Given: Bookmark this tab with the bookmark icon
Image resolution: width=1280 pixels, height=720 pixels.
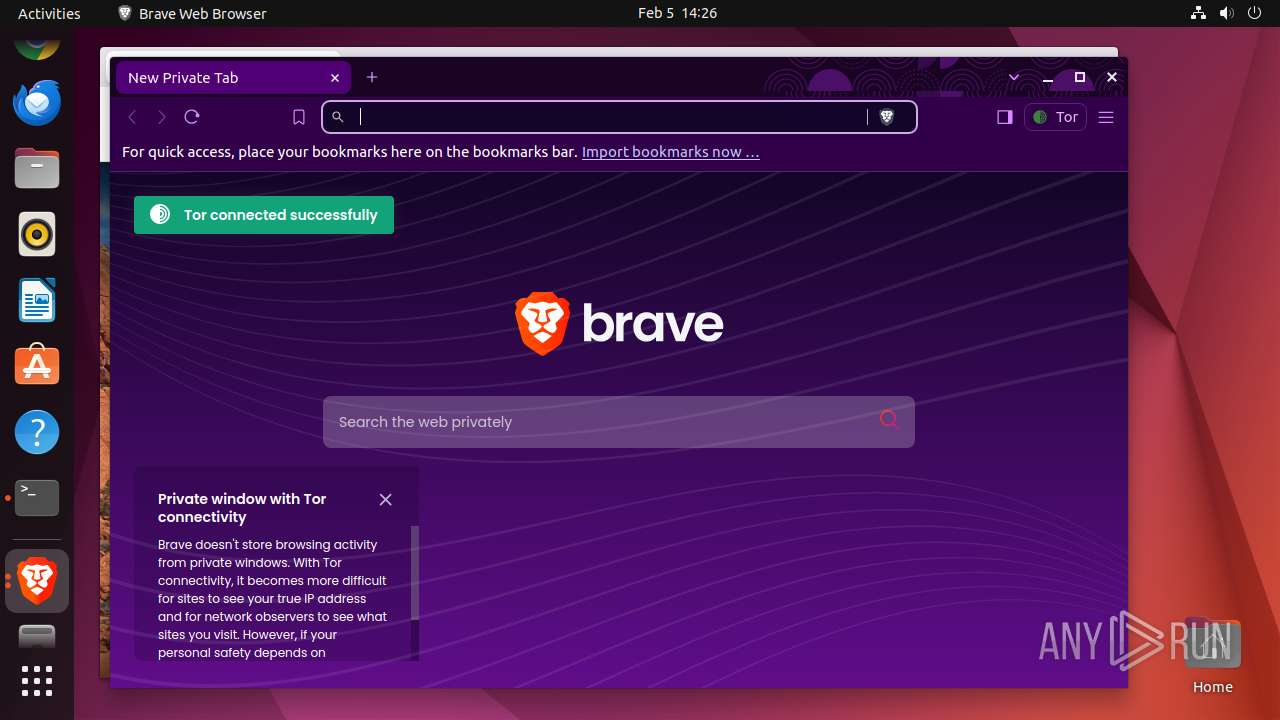Looking at the screenshot, I should 298,117.
